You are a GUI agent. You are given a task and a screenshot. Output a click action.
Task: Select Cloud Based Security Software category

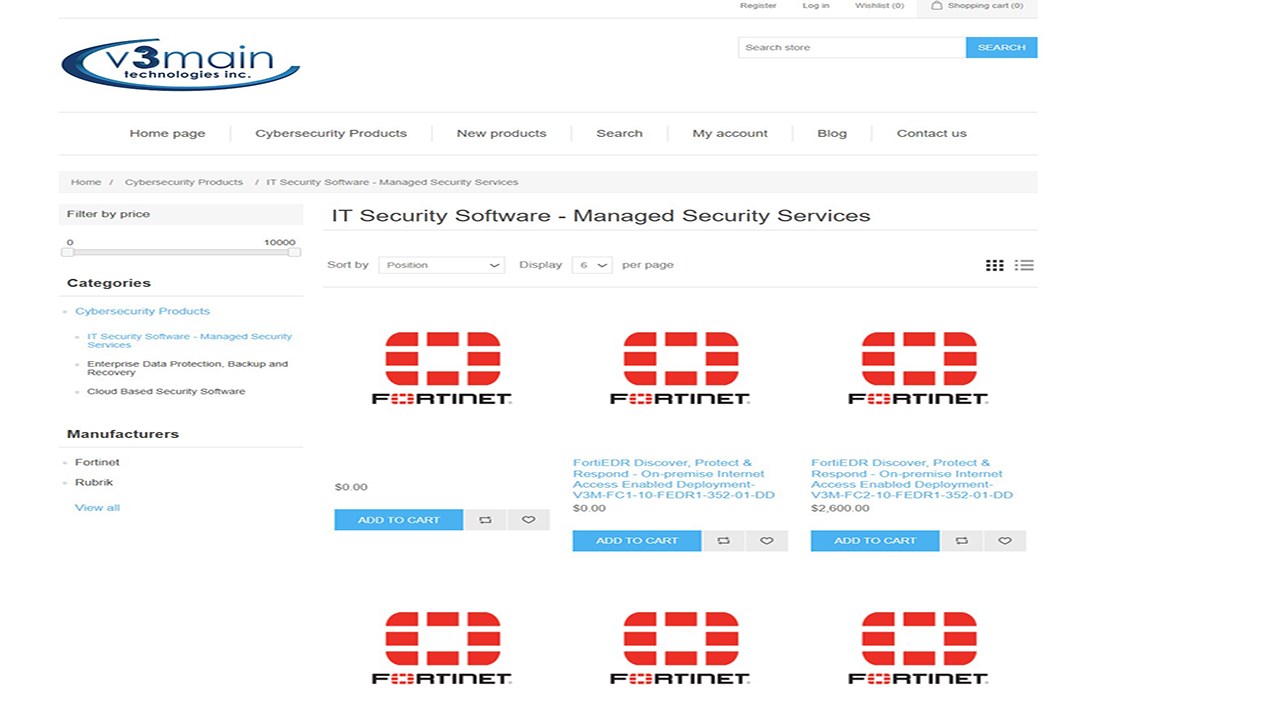[166, 391]
